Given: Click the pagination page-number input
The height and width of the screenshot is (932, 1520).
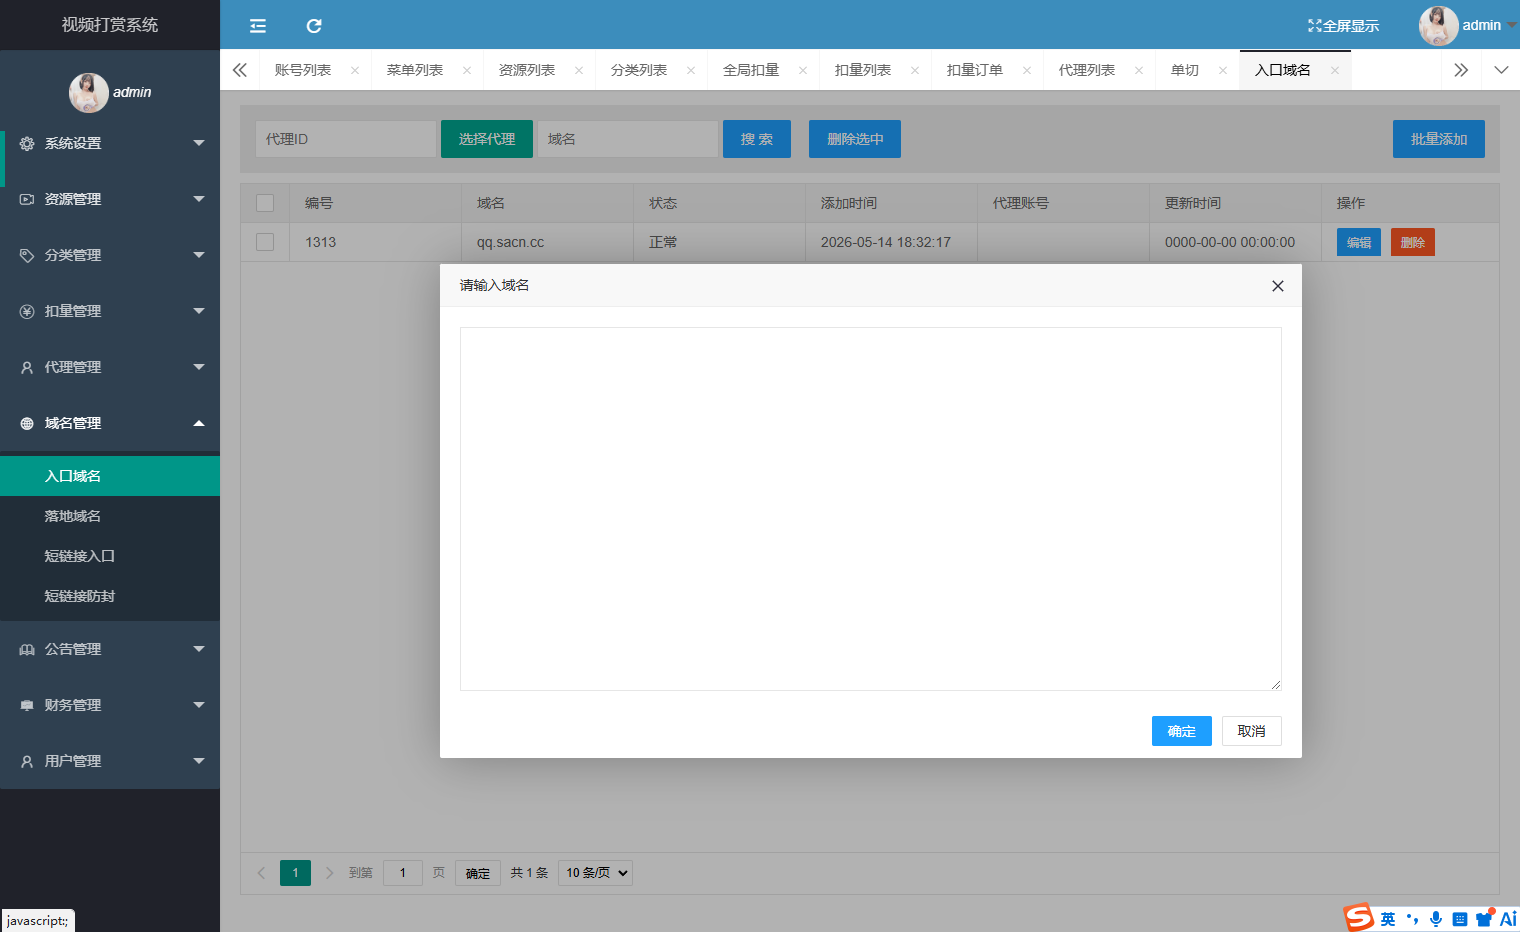Looking at the screenshot, I should (403, 873).
